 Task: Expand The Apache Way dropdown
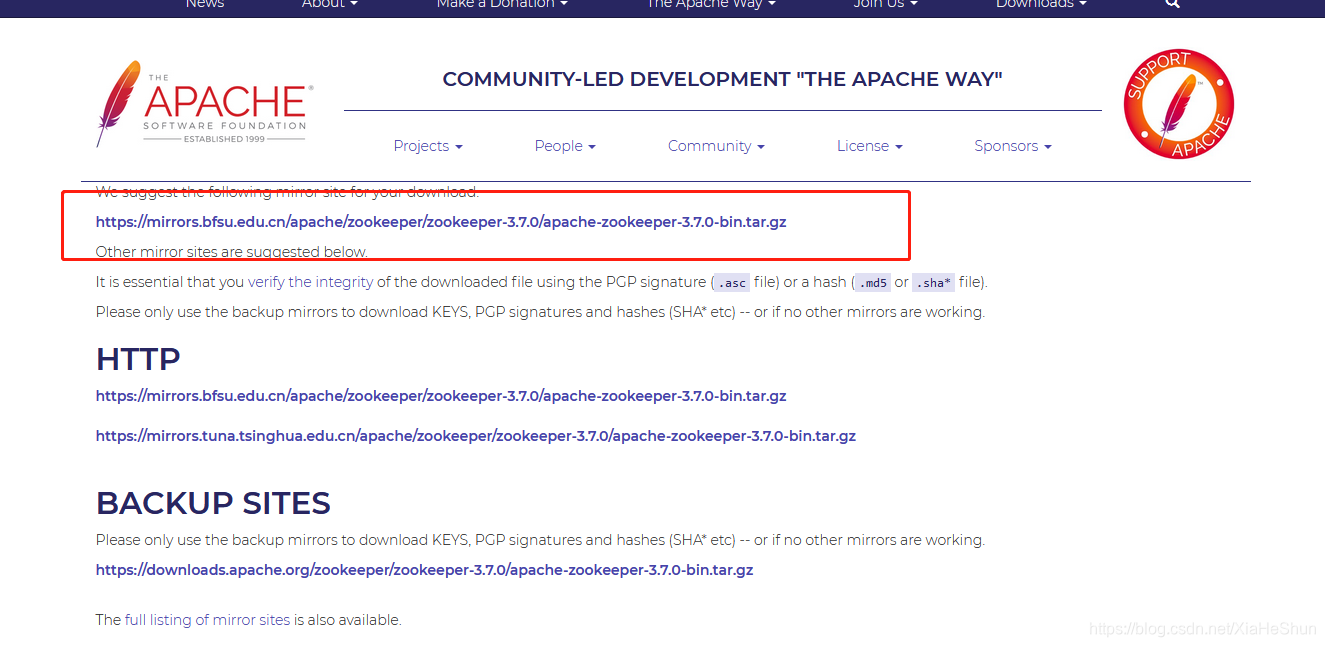[711, 4]
